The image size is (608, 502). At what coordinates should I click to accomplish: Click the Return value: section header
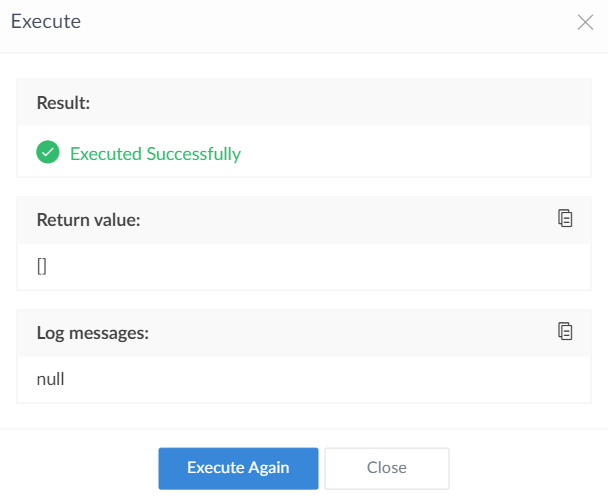pyautogui.click(x=88, y=219)
